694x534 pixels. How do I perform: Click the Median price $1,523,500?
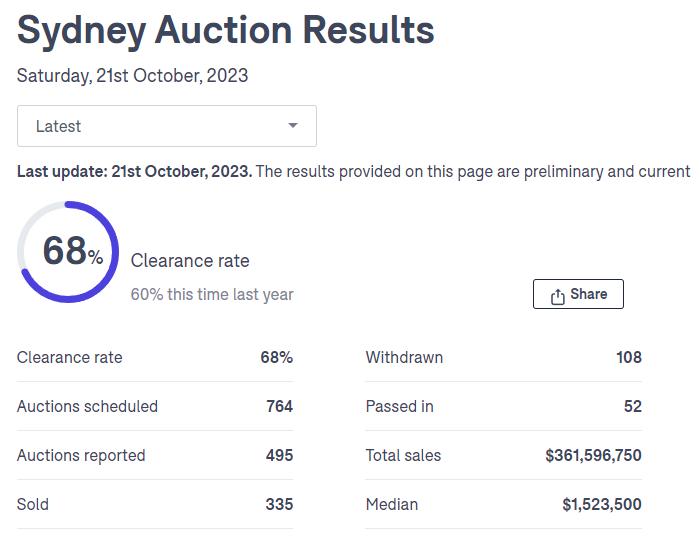(x=602, y=504)
